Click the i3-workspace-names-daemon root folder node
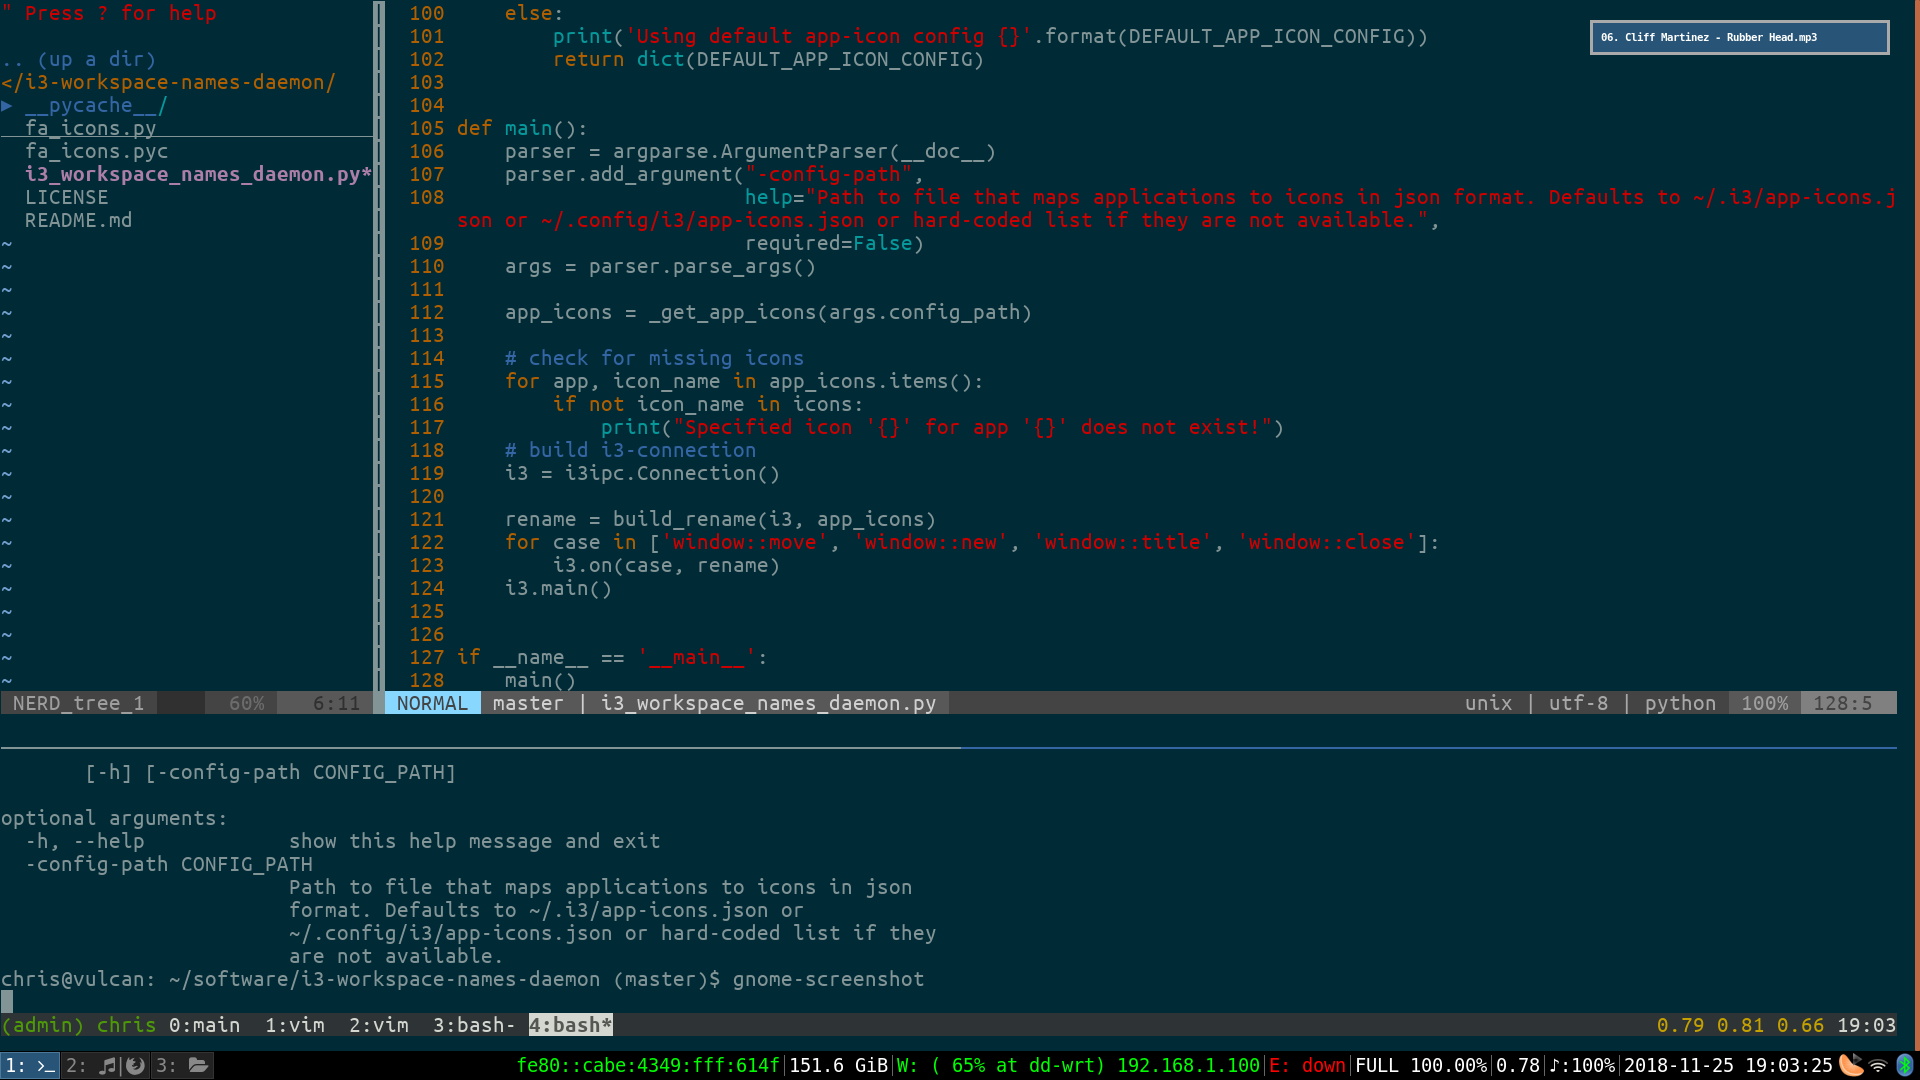Screen dimensions: 1920x1080 168,83
